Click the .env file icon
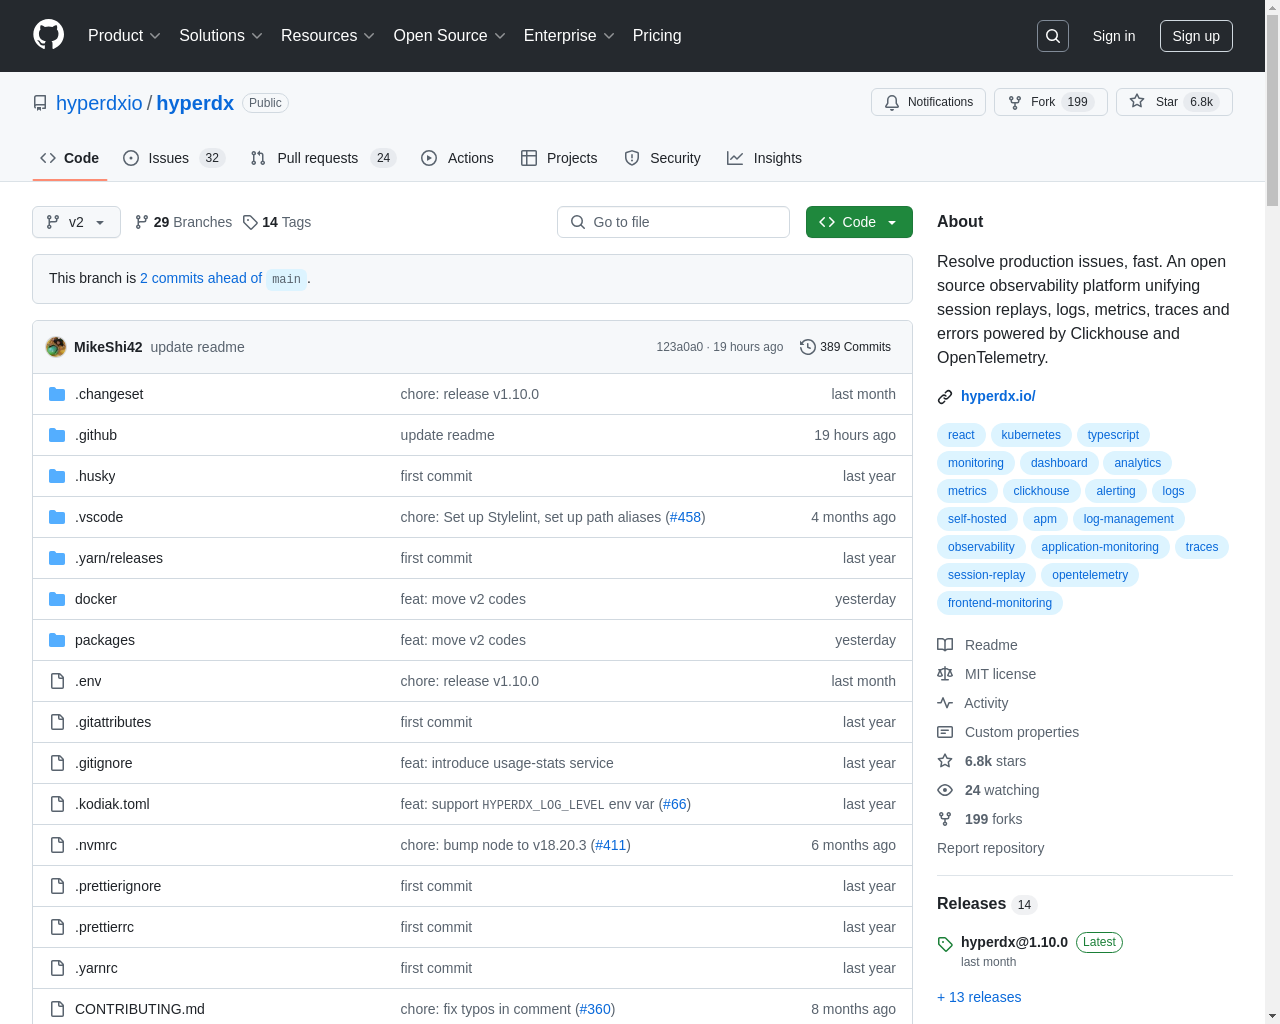Viewport: 1280px width, 1024px height. 57,681
